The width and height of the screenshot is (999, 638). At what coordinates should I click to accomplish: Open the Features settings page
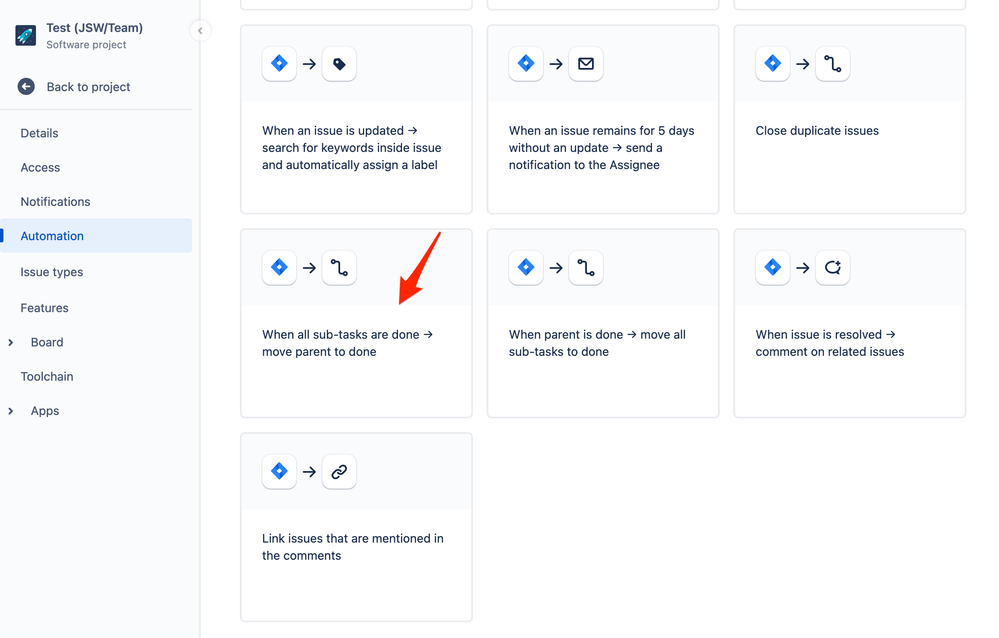point(44,307)
